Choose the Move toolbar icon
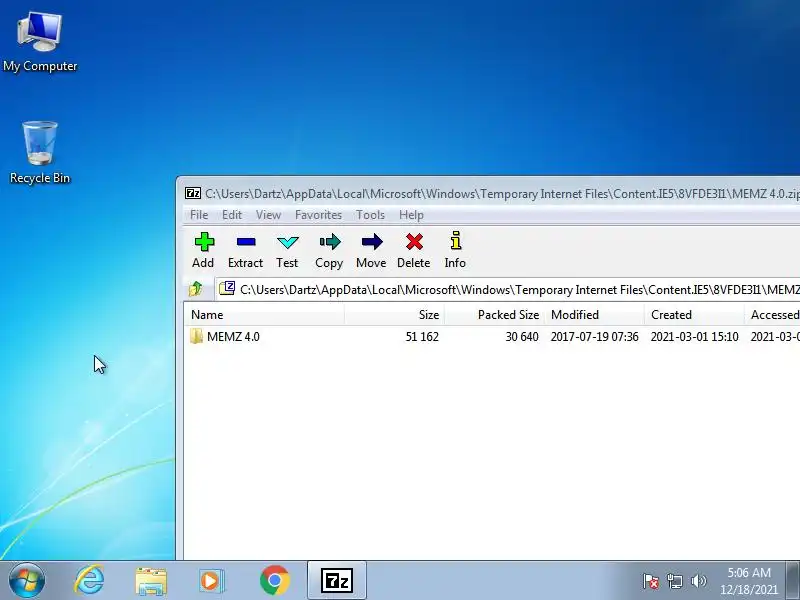 point(371,250)
